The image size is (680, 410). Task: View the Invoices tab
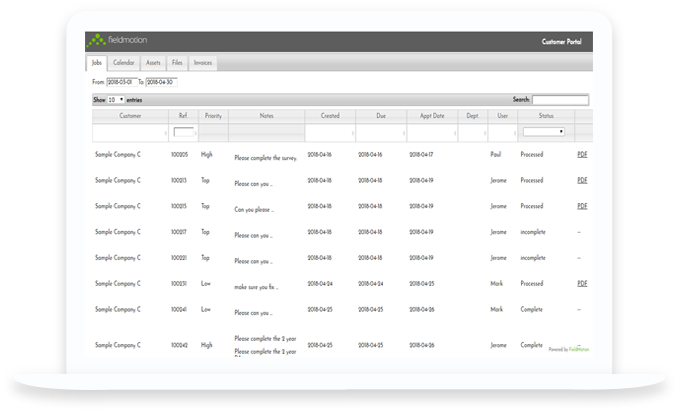(203, 63)
